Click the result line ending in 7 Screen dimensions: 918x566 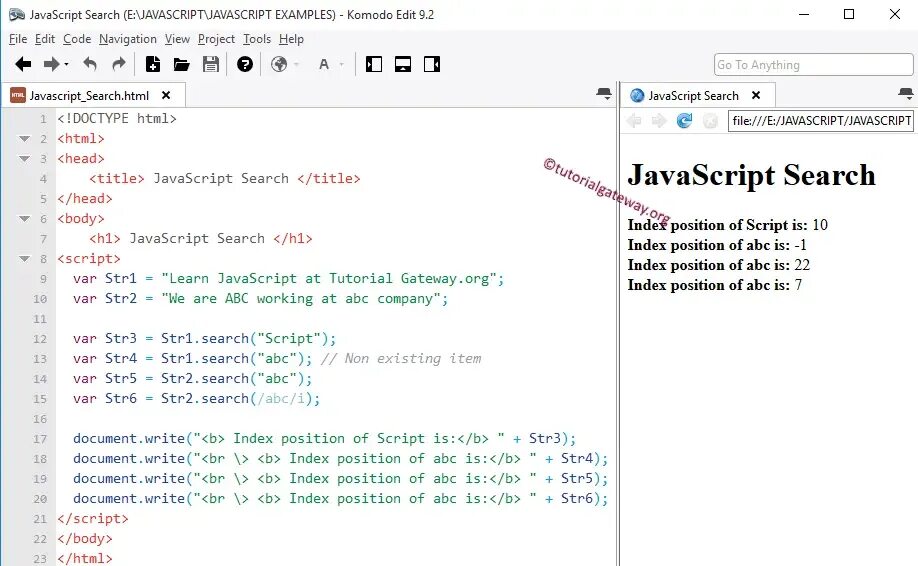715,284
